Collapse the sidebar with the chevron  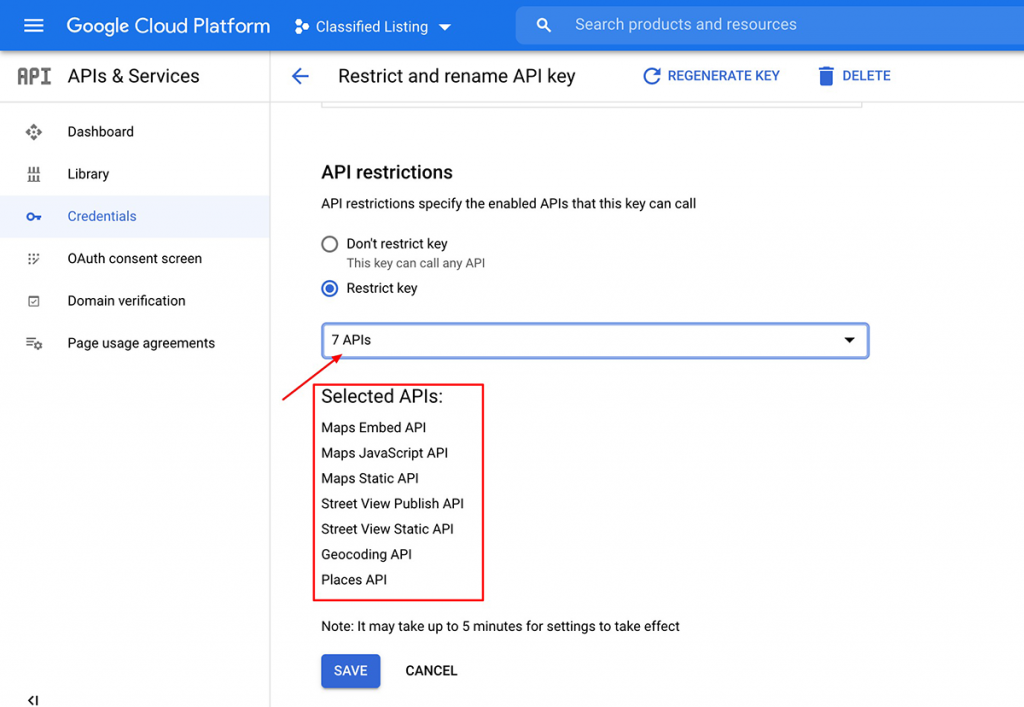[x=33, y=700]
